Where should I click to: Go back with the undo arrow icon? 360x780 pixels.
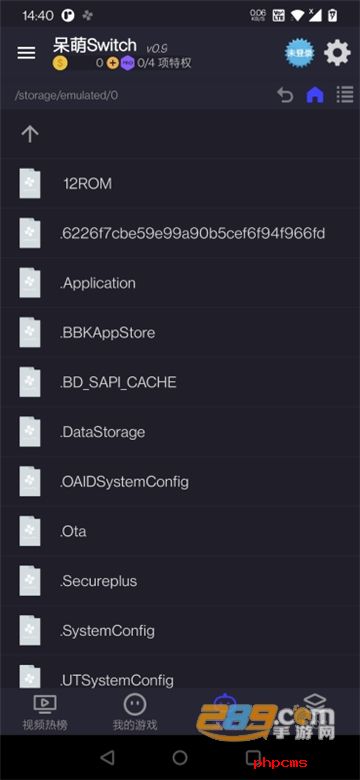pos(285,95)
